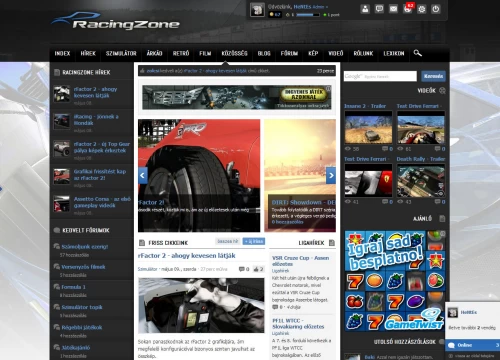Click the RACINGZONE HÍREK header icon

click(57, 72)
